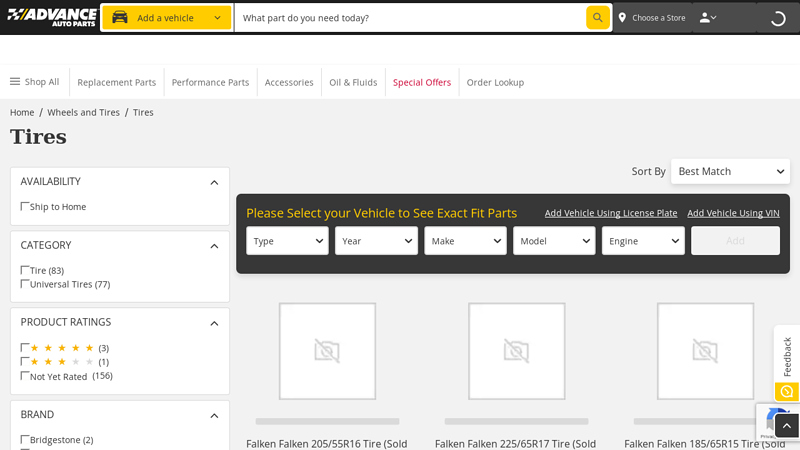Open the account profile icon menu
This screenshot has width=800, height=450.
708,18
